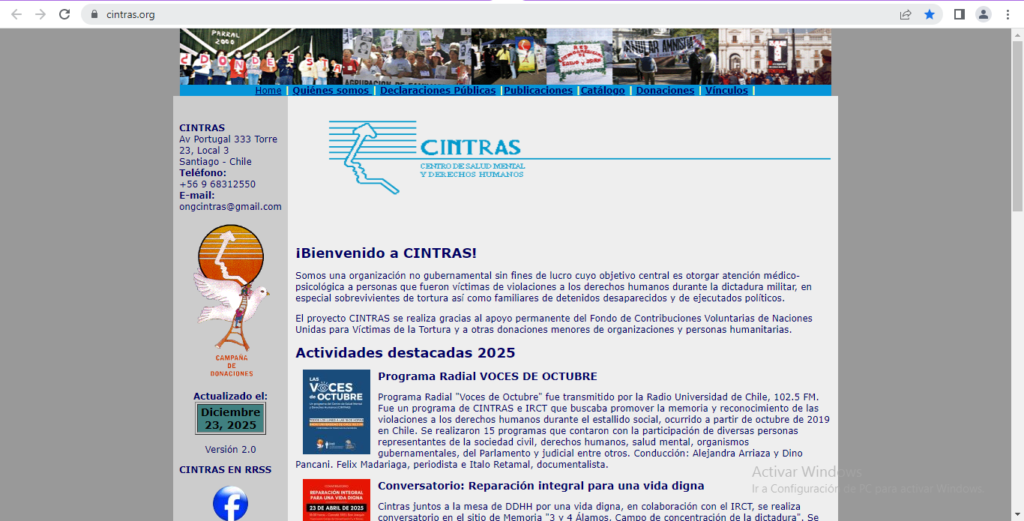Open the Quiénes somos page
Screen dimensions: 1024x521
330,91
